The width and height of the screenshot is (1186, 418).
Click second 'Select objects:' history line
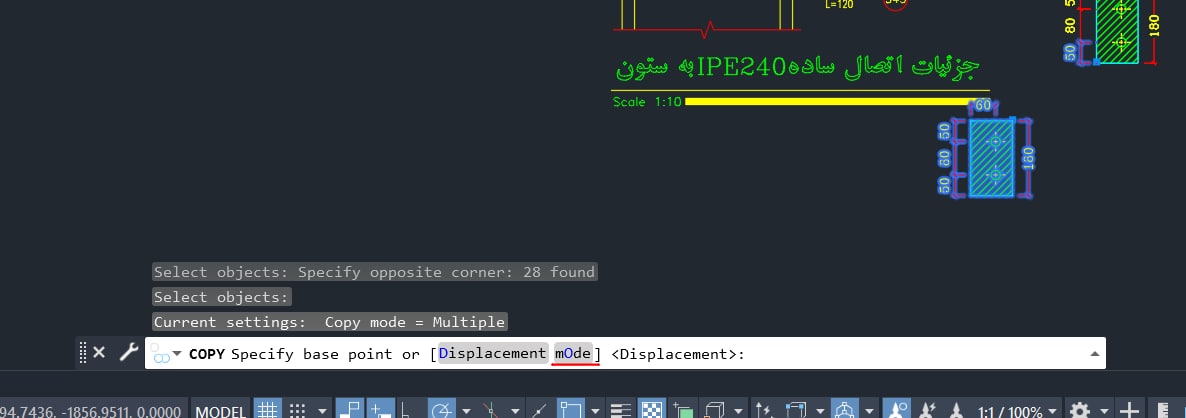[x=221, y=297]
